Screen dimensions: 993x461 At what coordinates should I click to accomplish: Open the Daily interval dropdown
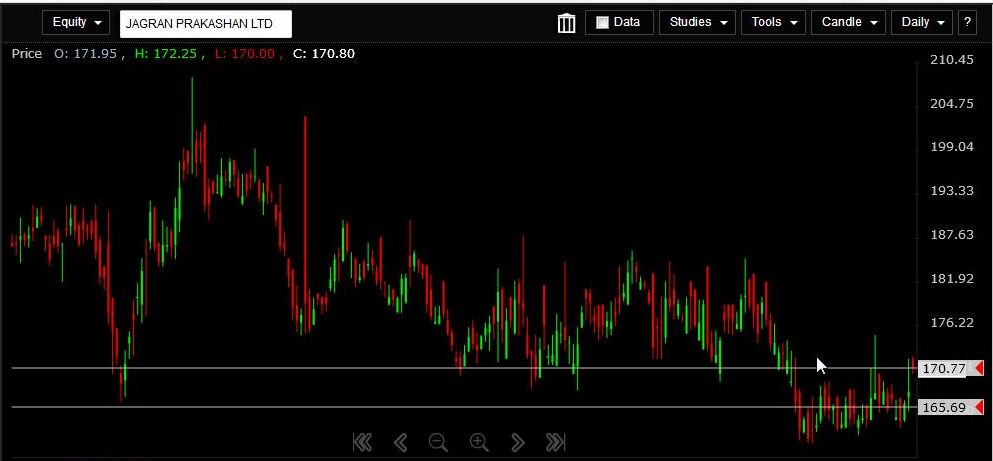tap(922, 23)
